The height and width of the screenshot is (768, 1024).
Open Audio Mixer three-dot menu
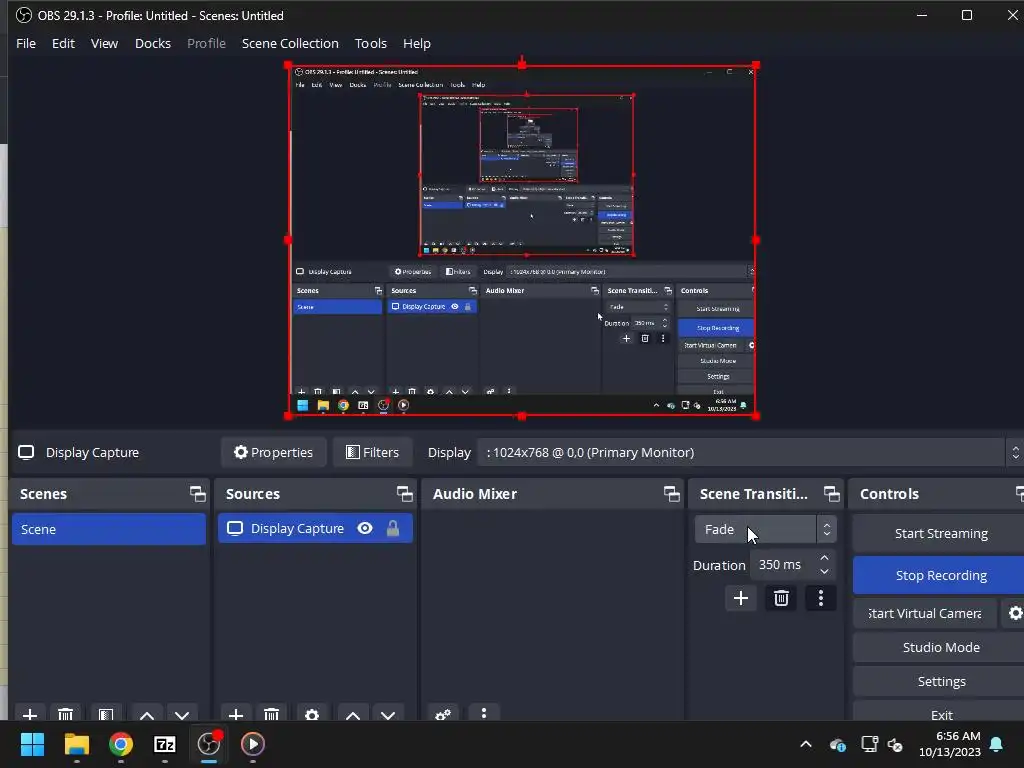coord(484,713)
